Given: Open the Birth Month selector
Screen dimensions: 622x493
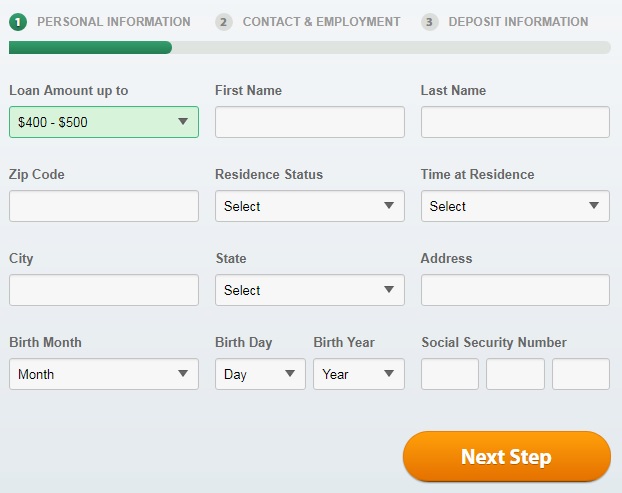Looking at the screenshot, I should (104, 374).
